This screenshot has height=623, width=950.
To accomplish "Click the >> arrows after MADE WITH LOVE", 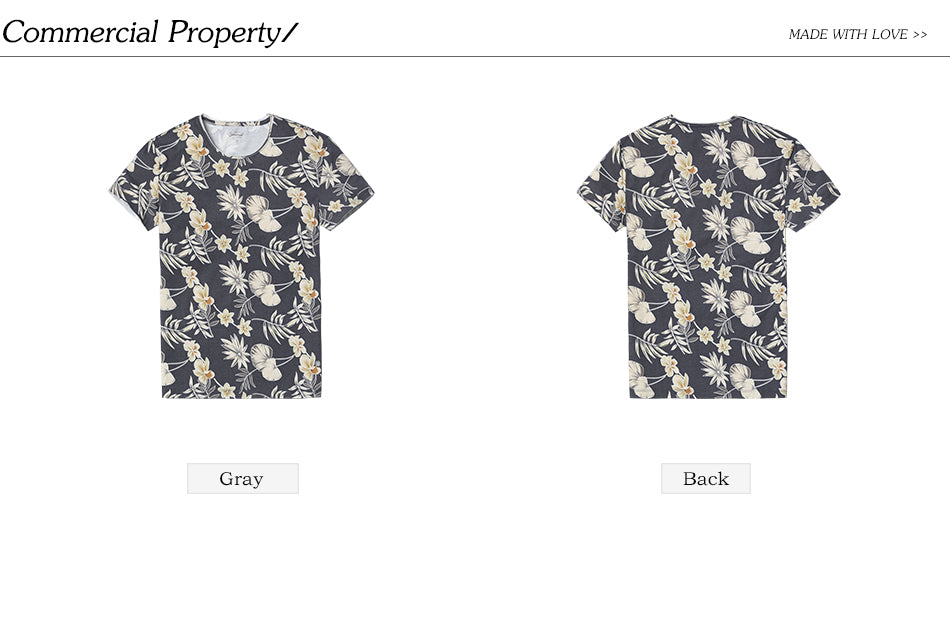I will [920, 35].
